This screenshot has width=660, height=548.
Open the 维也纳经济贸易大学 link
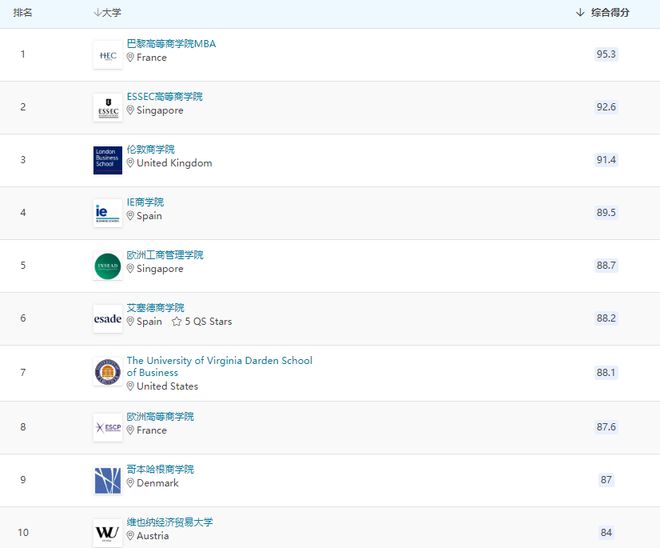[170, 522]
